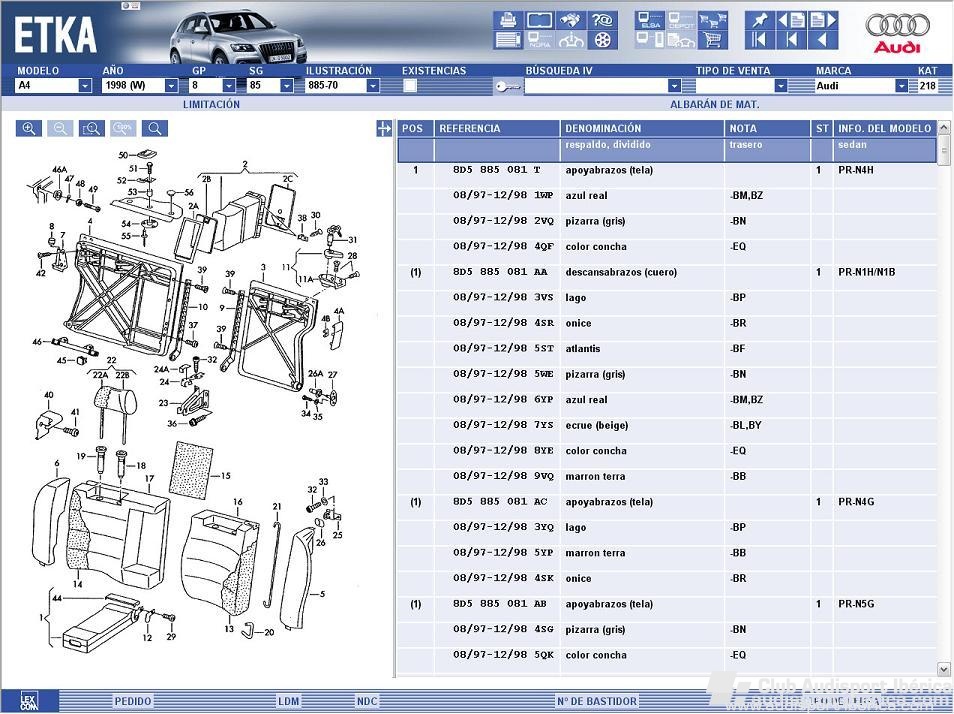Screen dimensions: 954x714
Task: Activate the zoom-to-area magnifier tool
Action: [92, 128]
